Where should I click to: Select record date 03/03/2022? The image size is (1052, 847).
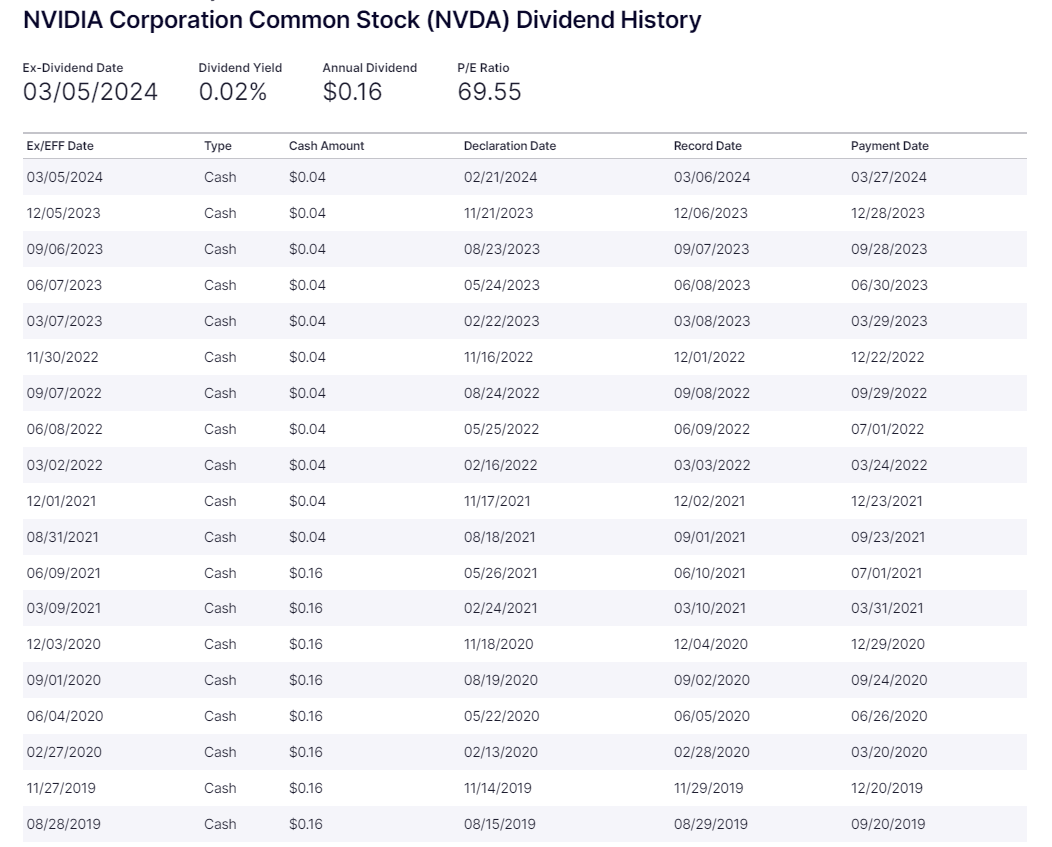pos(713,465)
